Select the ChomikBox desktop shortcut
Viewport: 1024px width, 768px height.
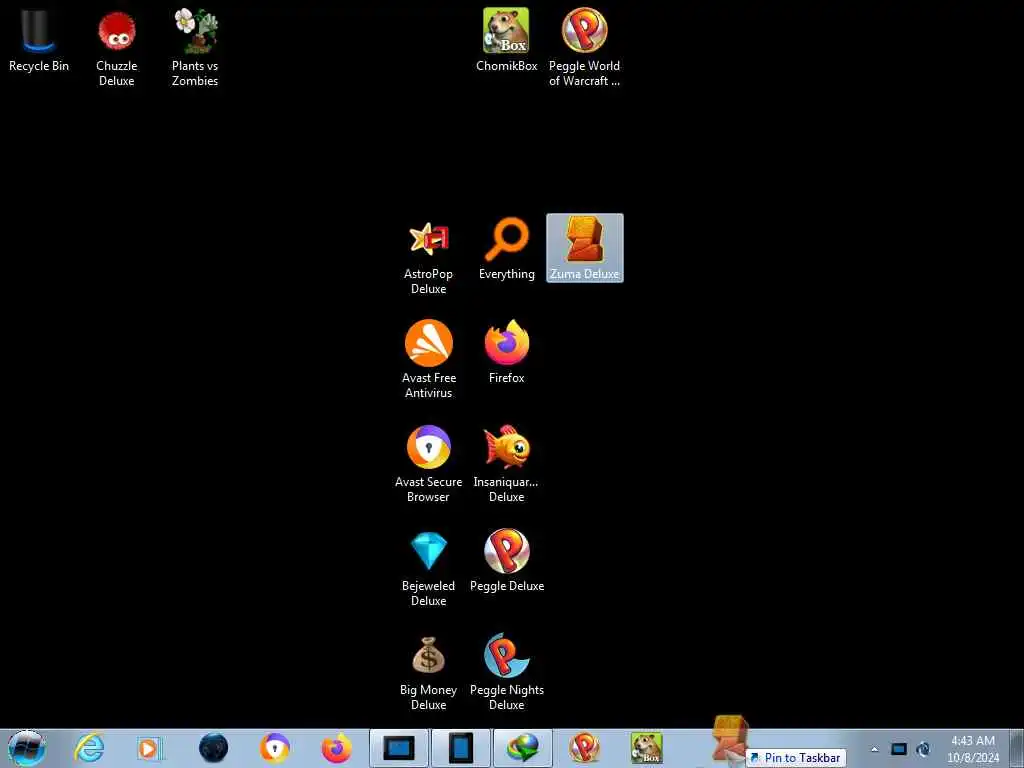[506, 40]
